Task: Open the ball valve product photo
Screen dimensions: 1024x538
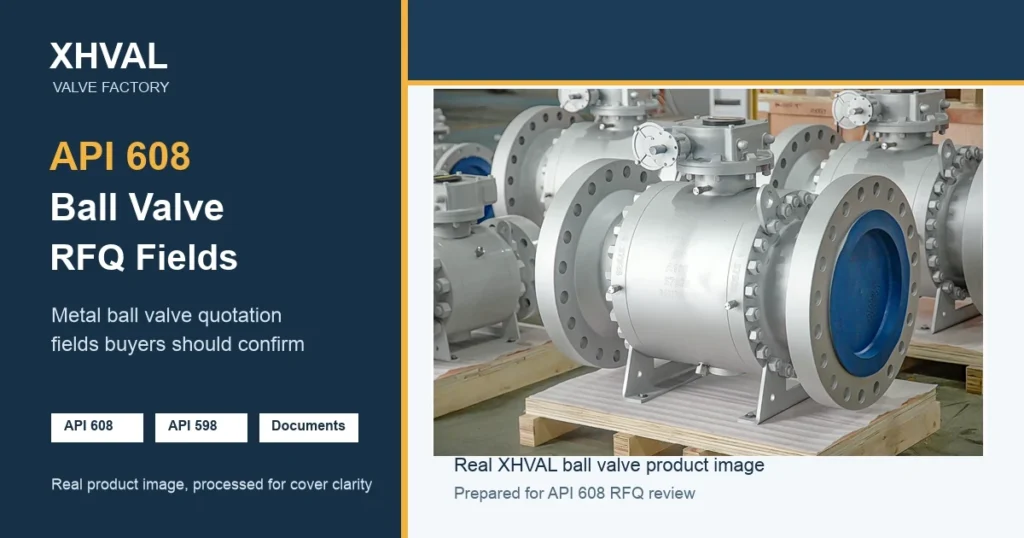Action: click(x=708, y=272)
